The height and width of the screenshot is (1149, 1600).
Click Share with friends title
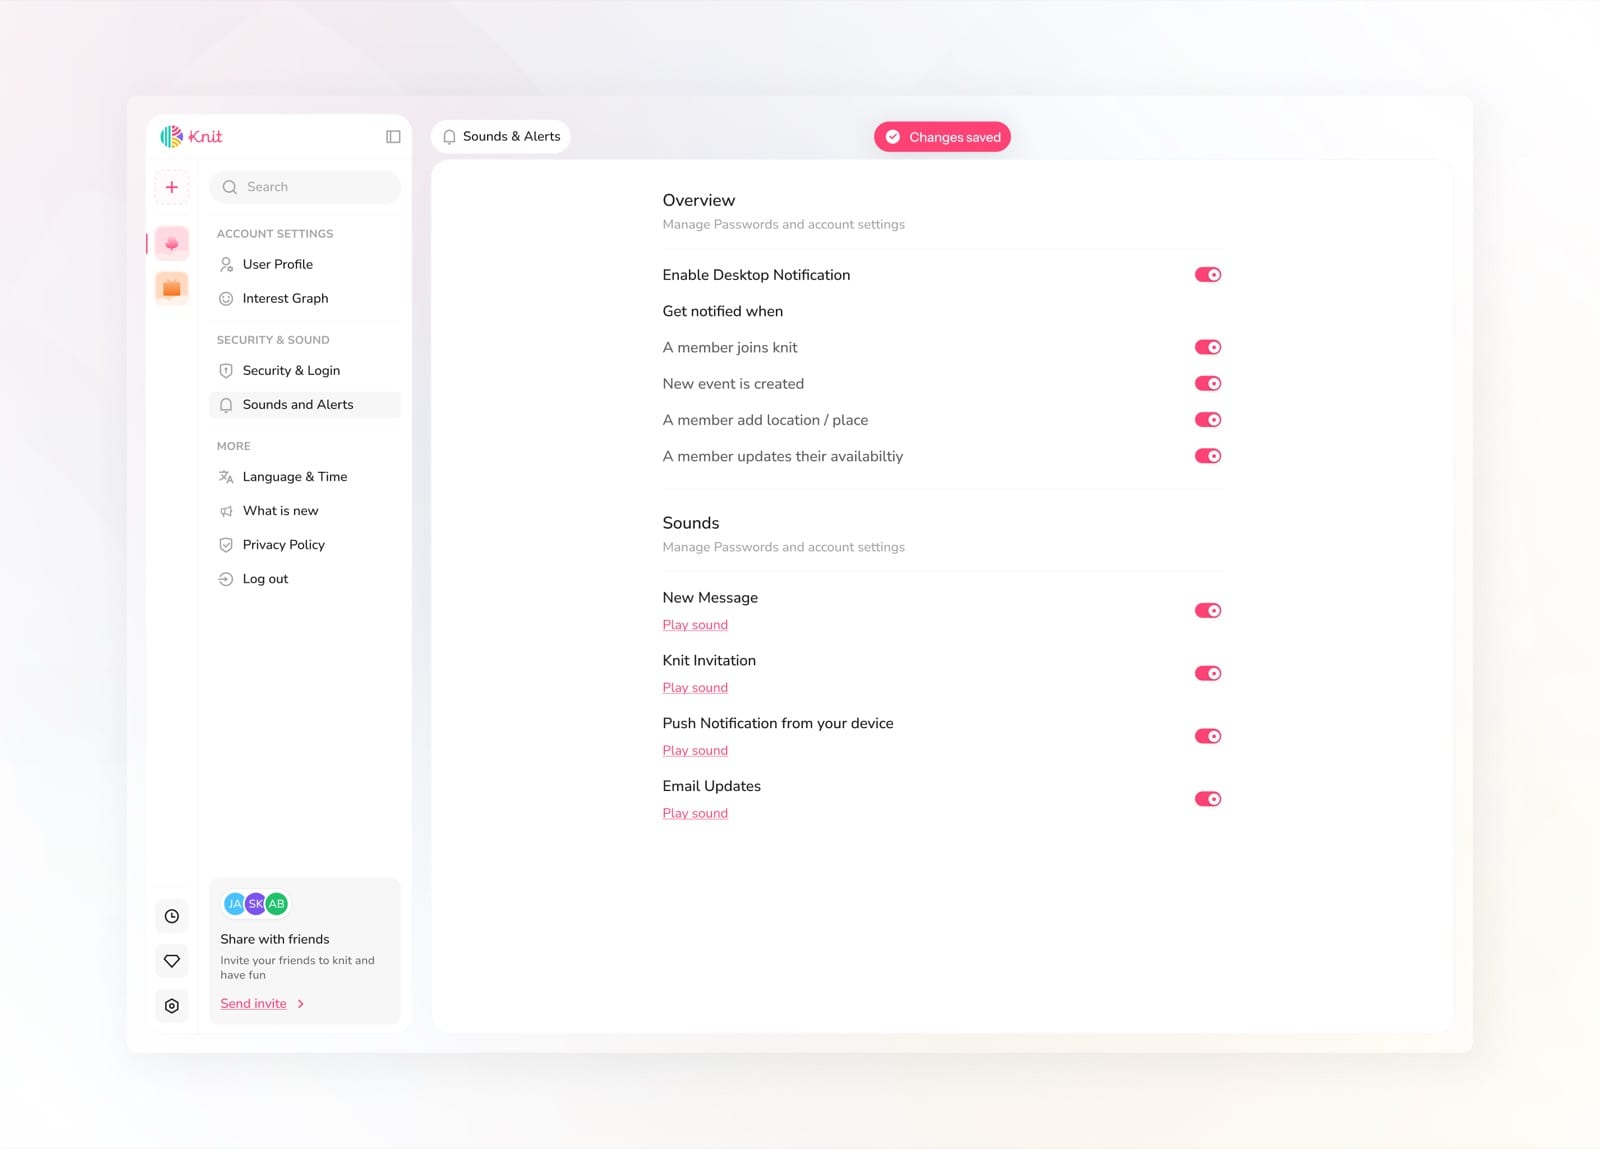click(x=275, y=940)
